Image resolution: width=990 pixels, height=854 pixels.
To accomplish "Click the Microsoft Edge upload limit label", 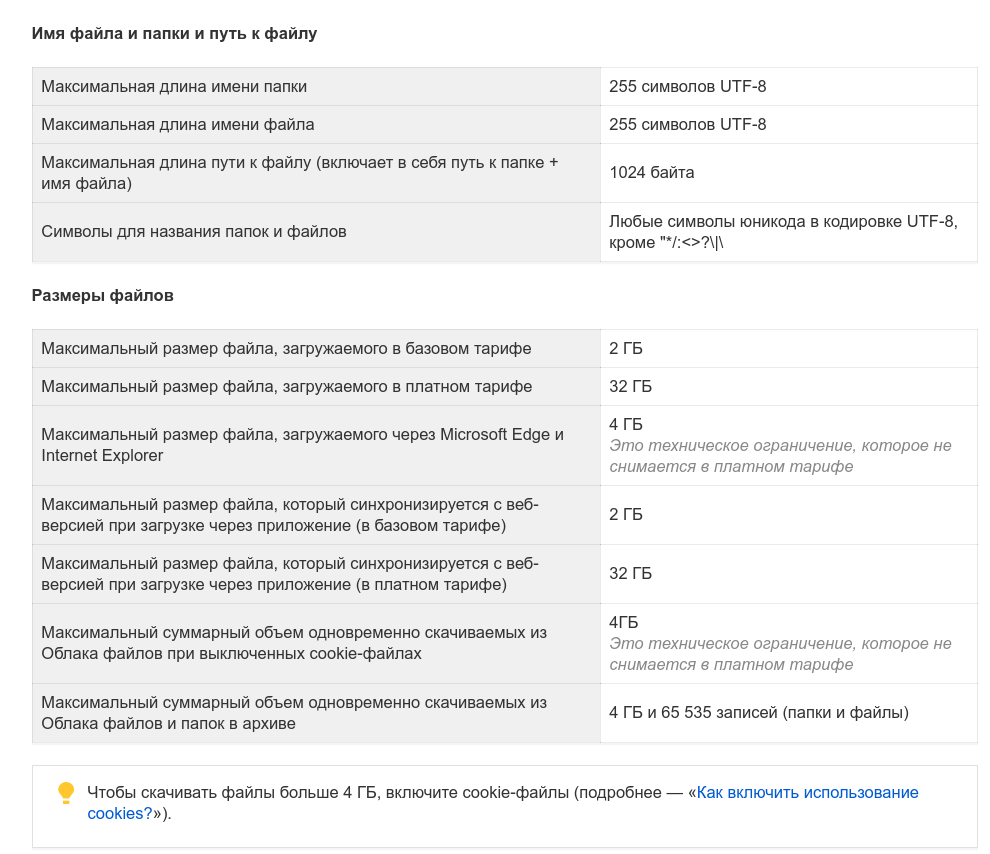I will [302, 445].
